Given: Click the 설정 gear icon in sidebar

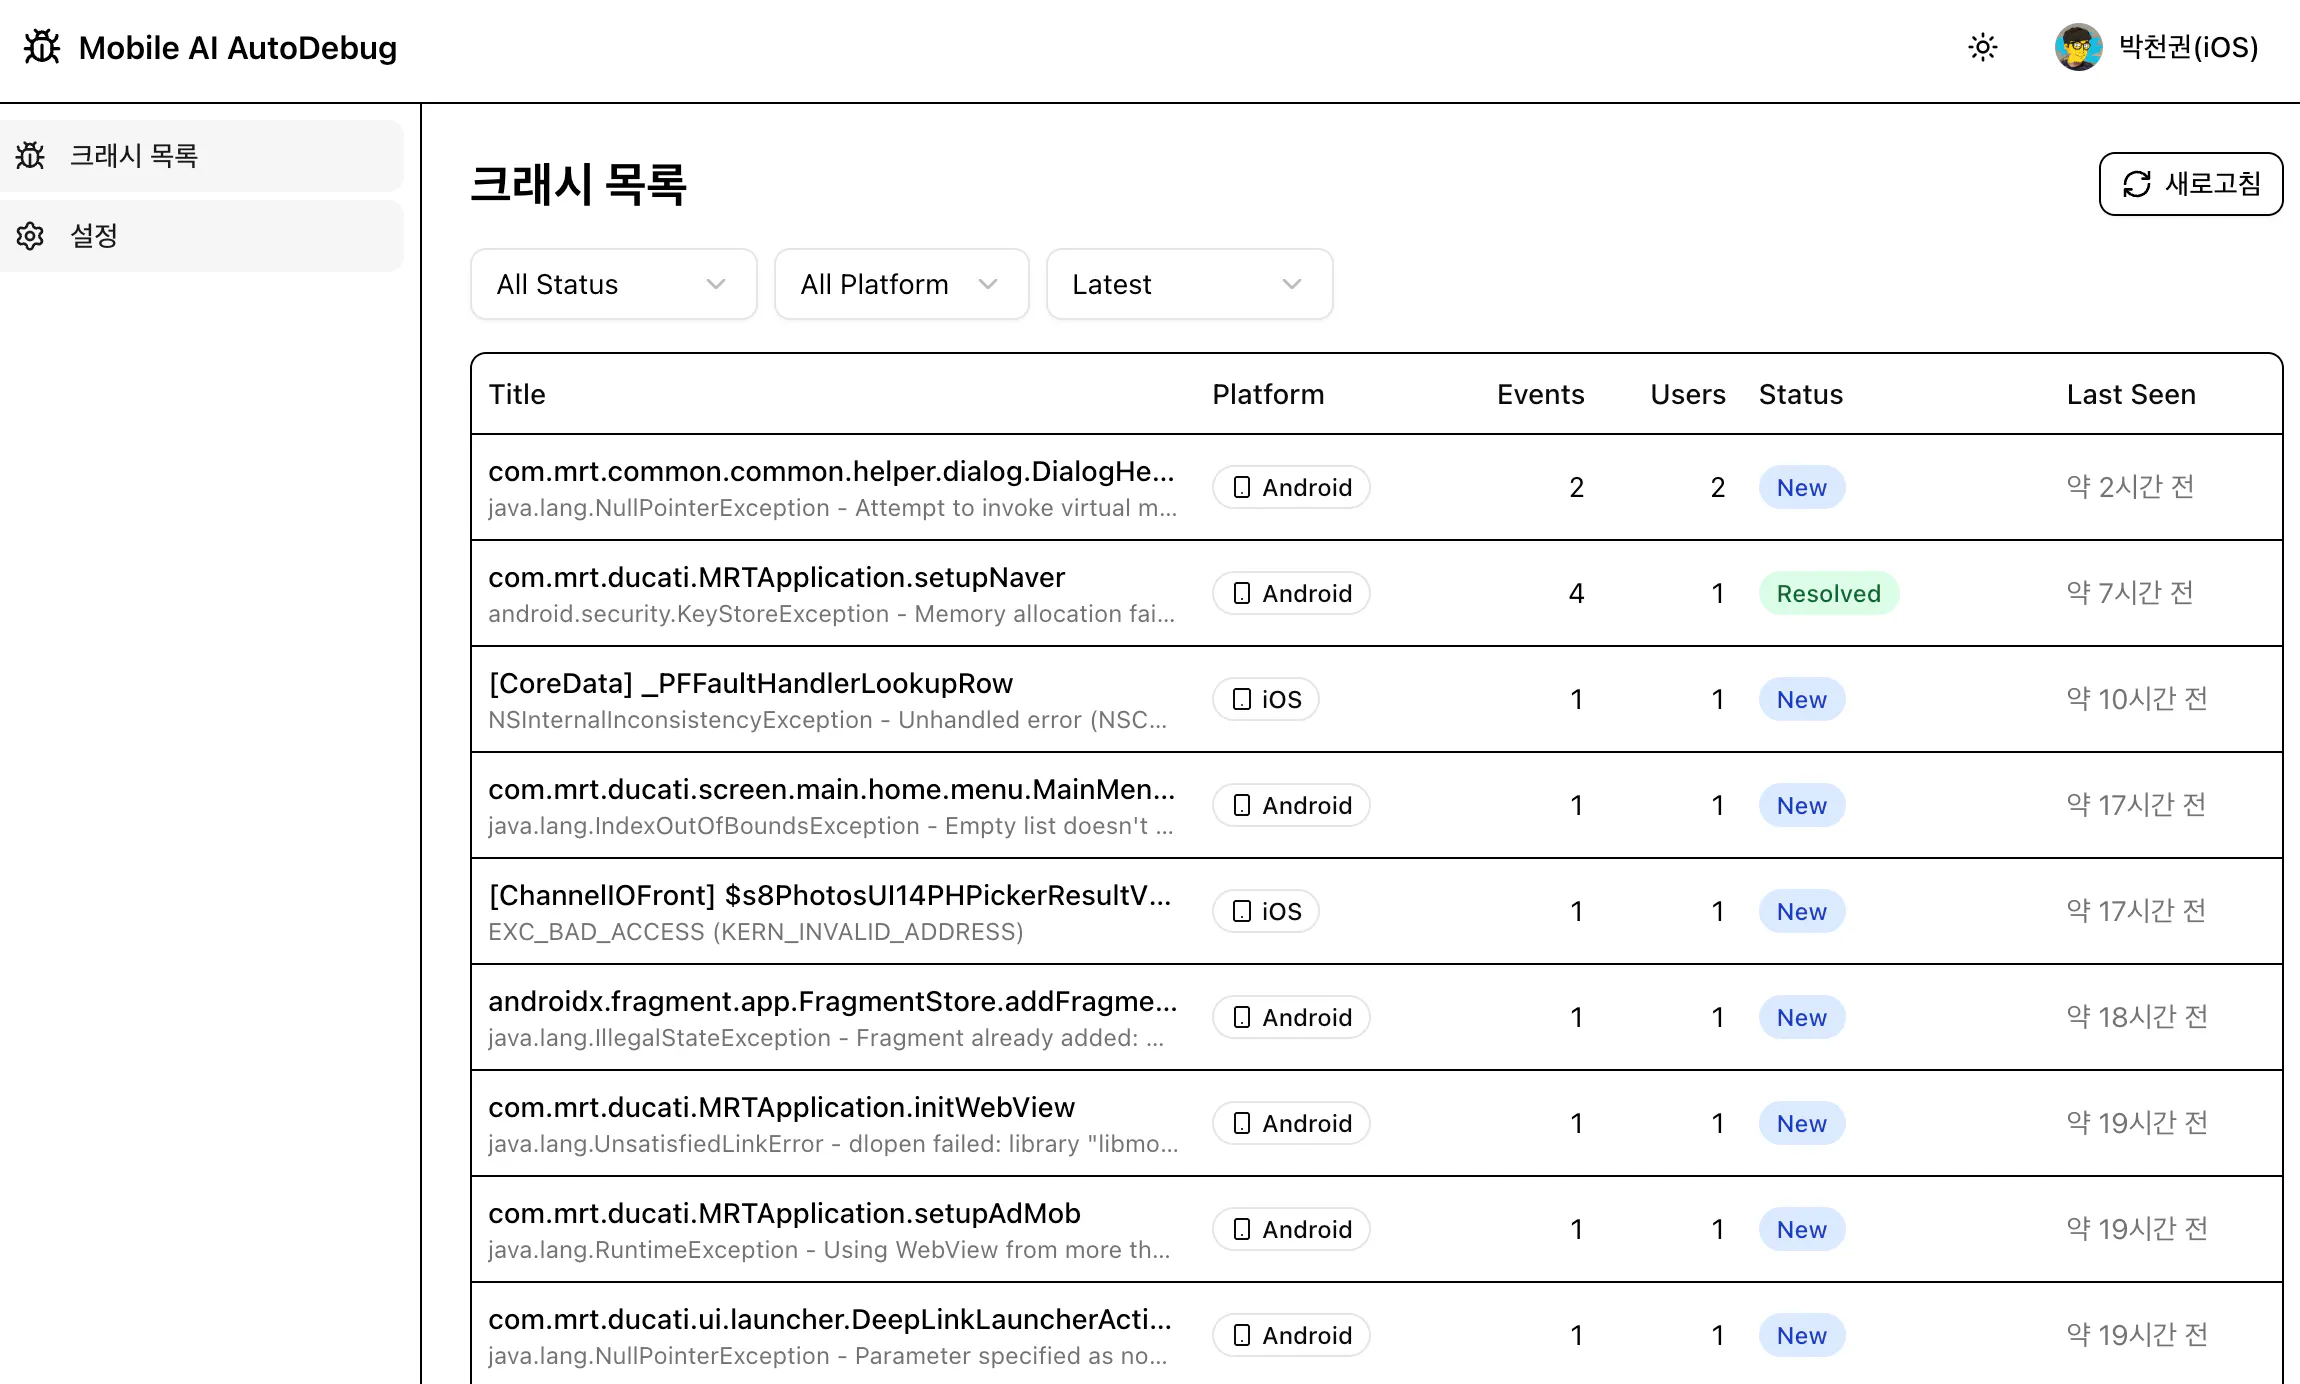Looking at the screenshot, I should point(29,235).
